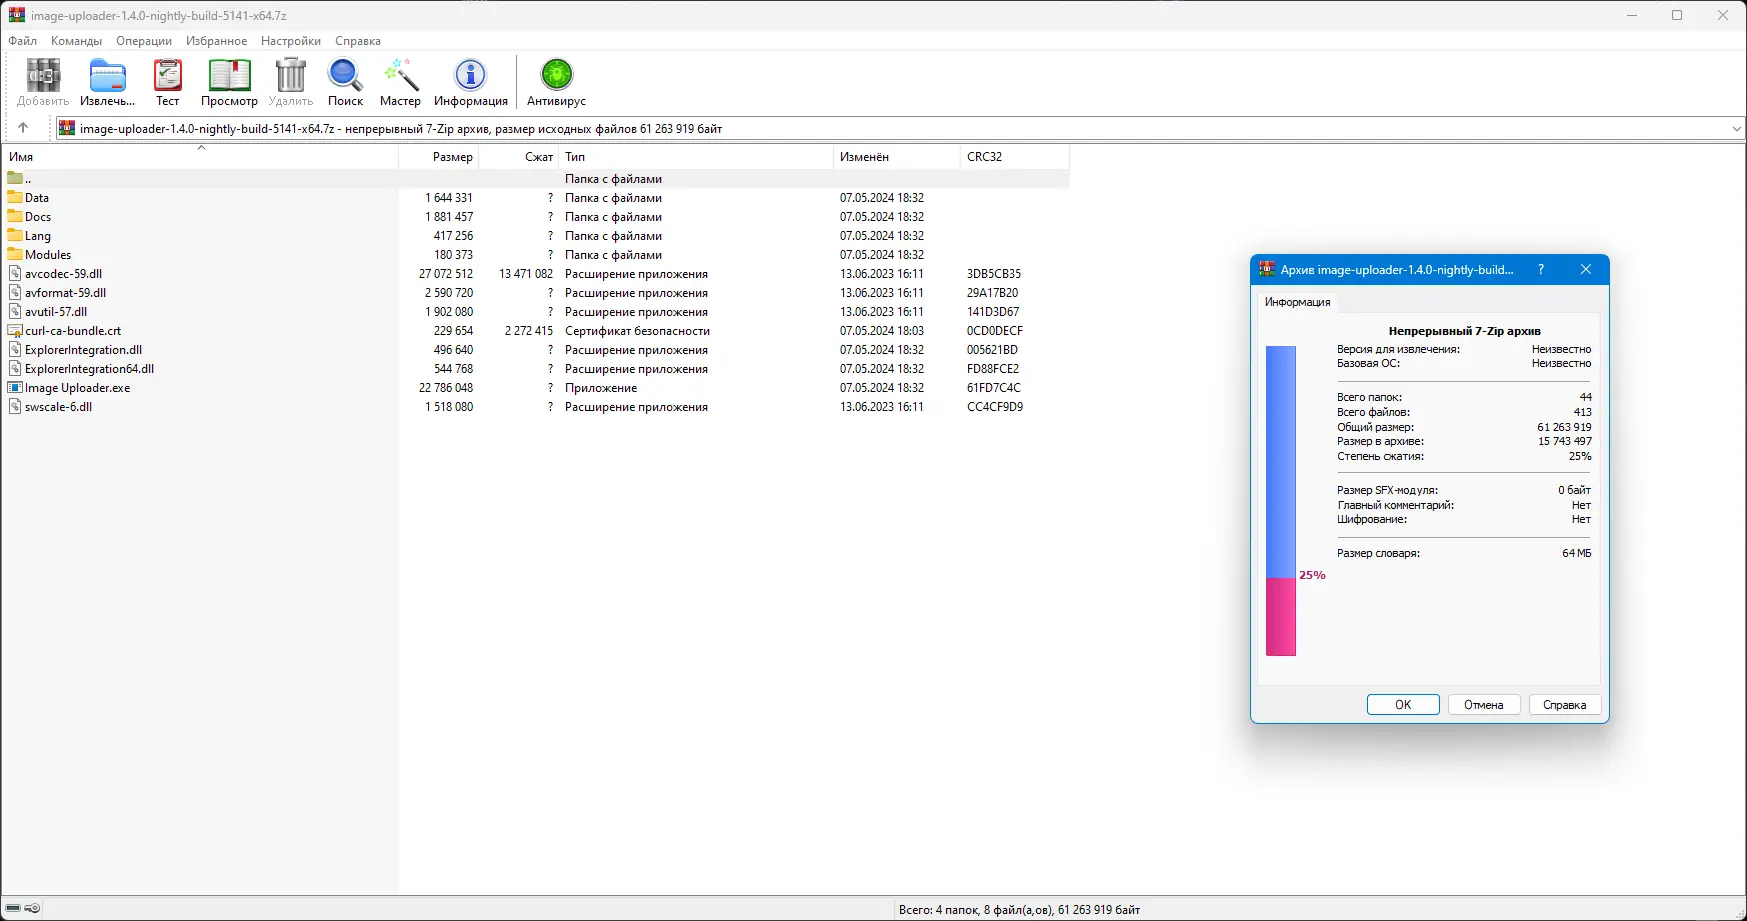Click the ExplorerIntegration.dll file icon
Screen dimensions: 1747x921
(15, 349)
